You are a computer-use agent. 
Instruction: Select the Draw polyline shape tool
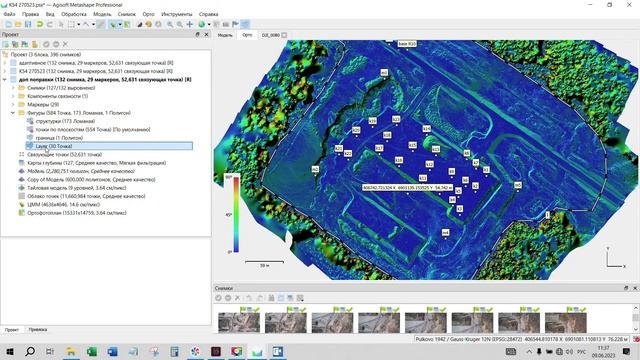(86, 24)
